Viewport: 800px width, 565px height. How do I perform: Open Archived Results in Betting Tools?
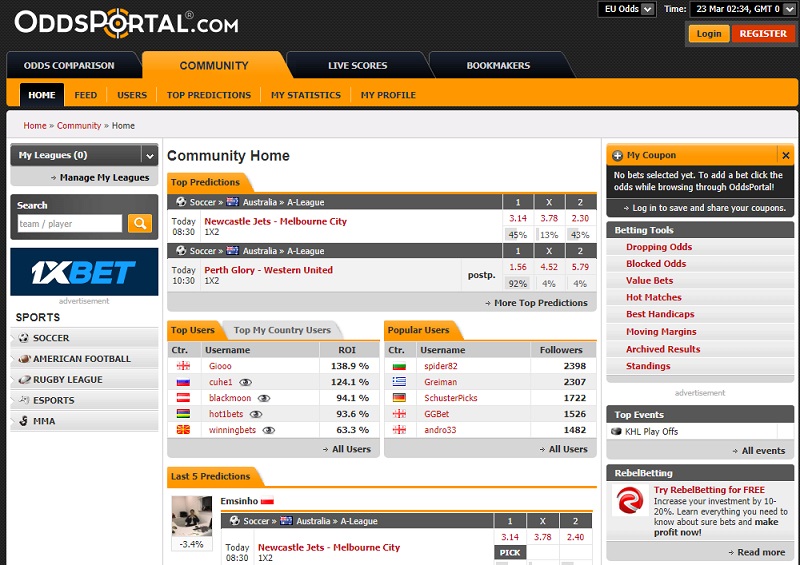663,349
